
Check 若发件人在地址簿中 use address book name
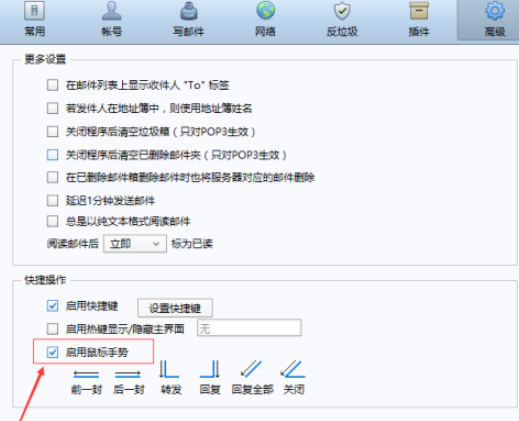(x=52, y=108)
